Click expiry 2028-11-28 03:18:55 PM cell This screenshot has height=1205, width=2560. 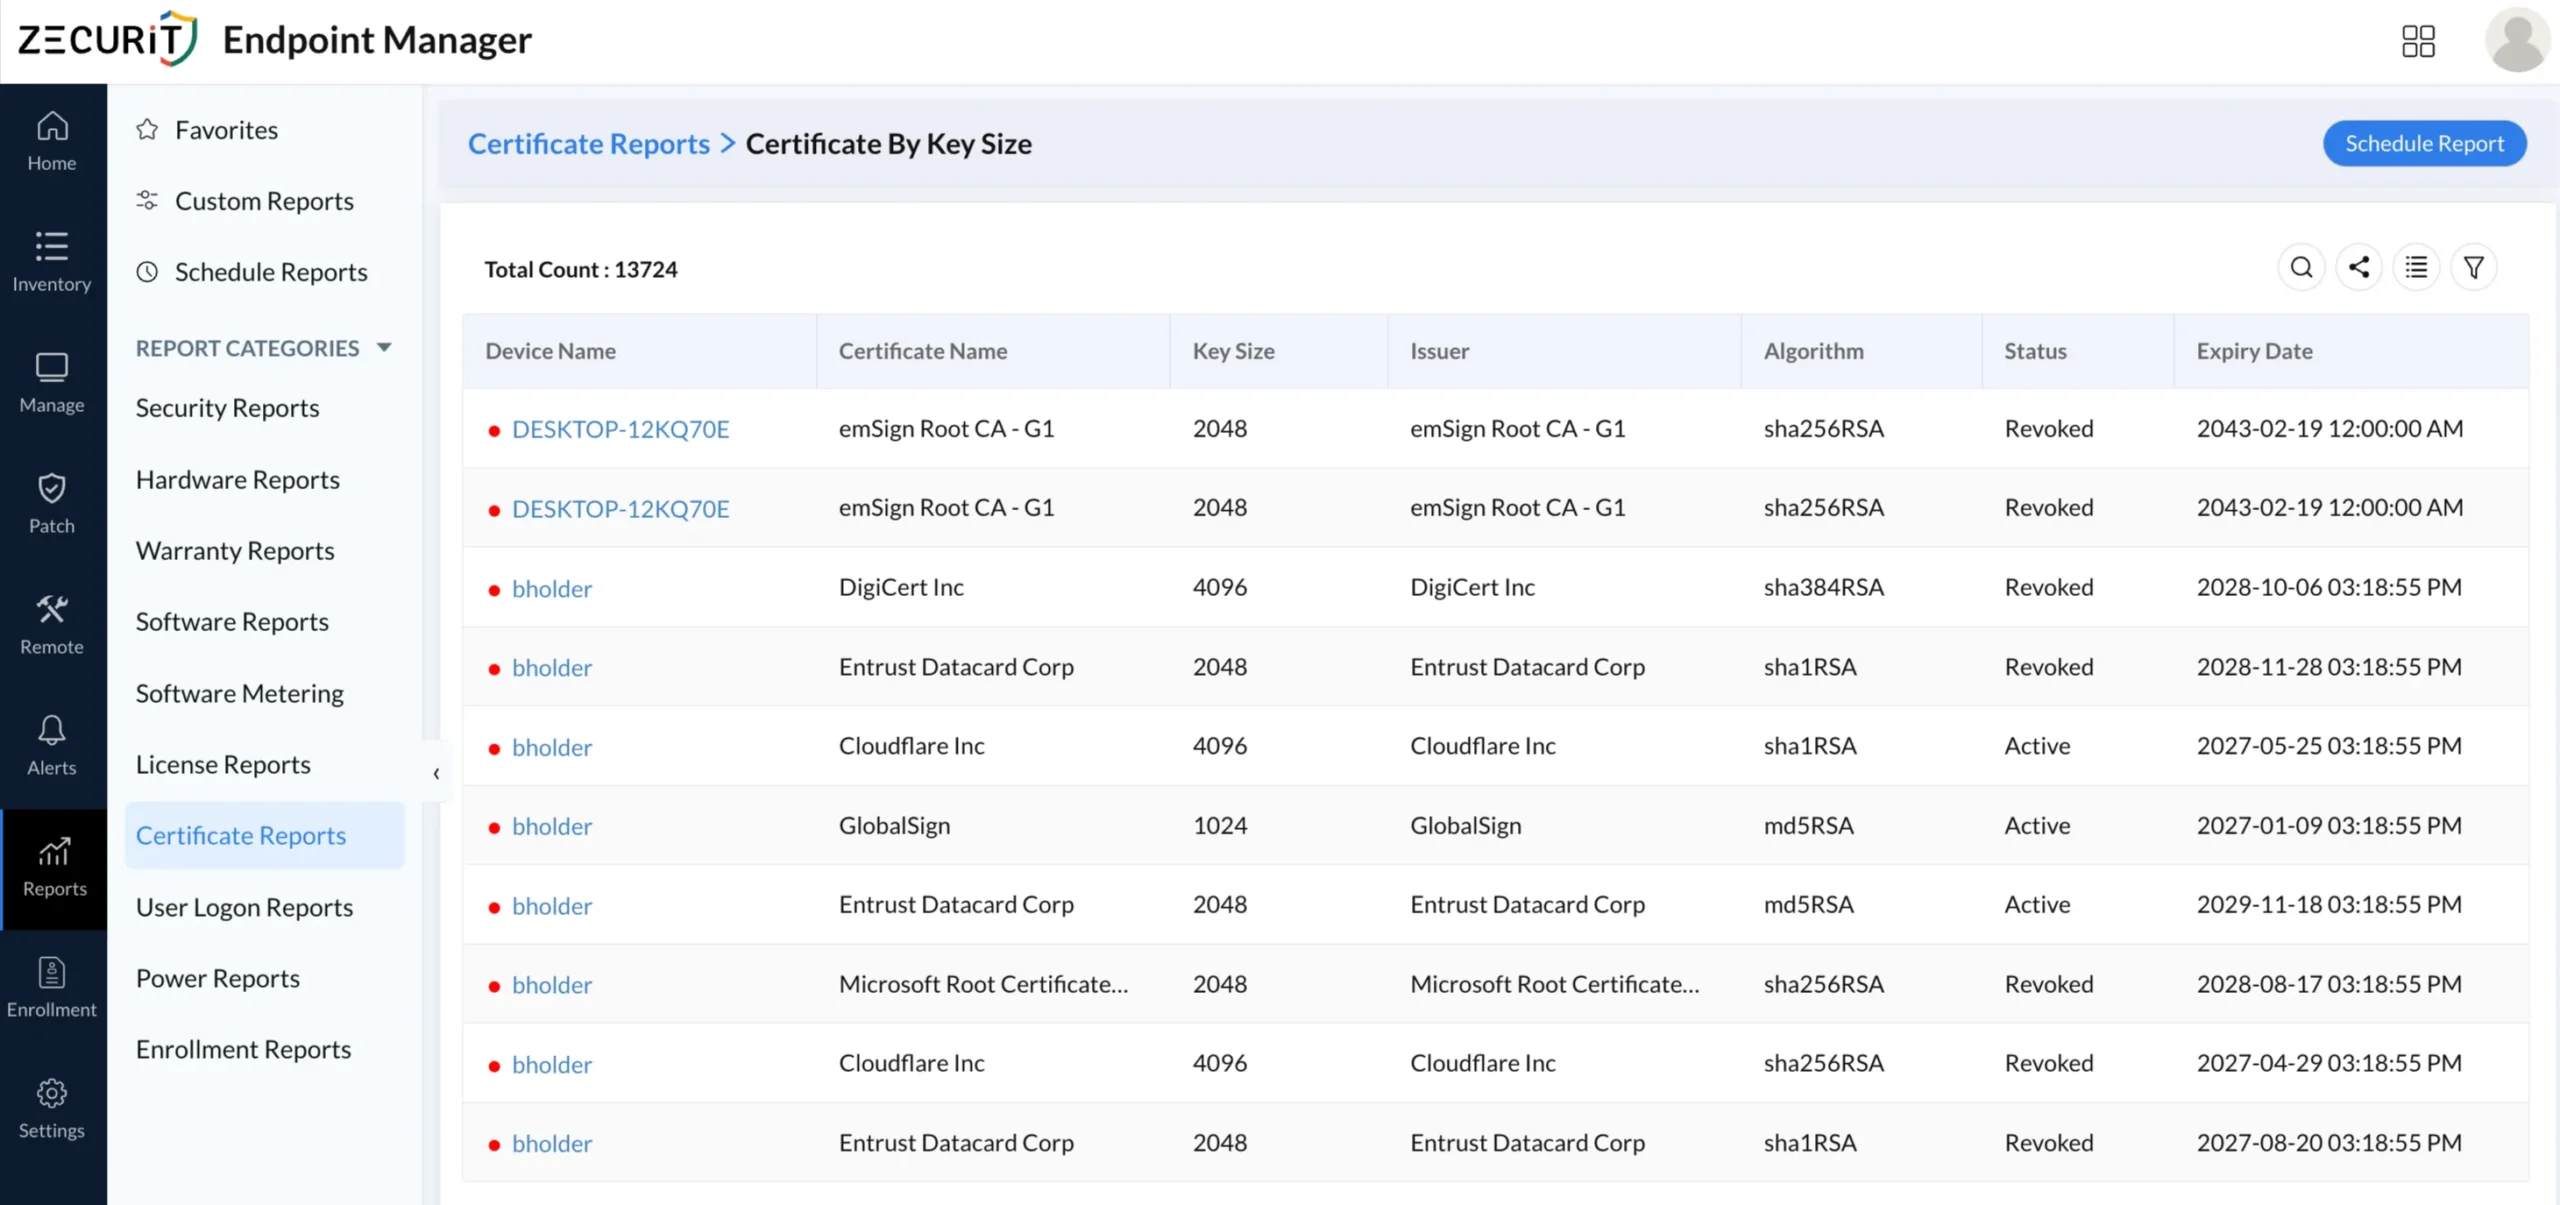[2329, 666]
